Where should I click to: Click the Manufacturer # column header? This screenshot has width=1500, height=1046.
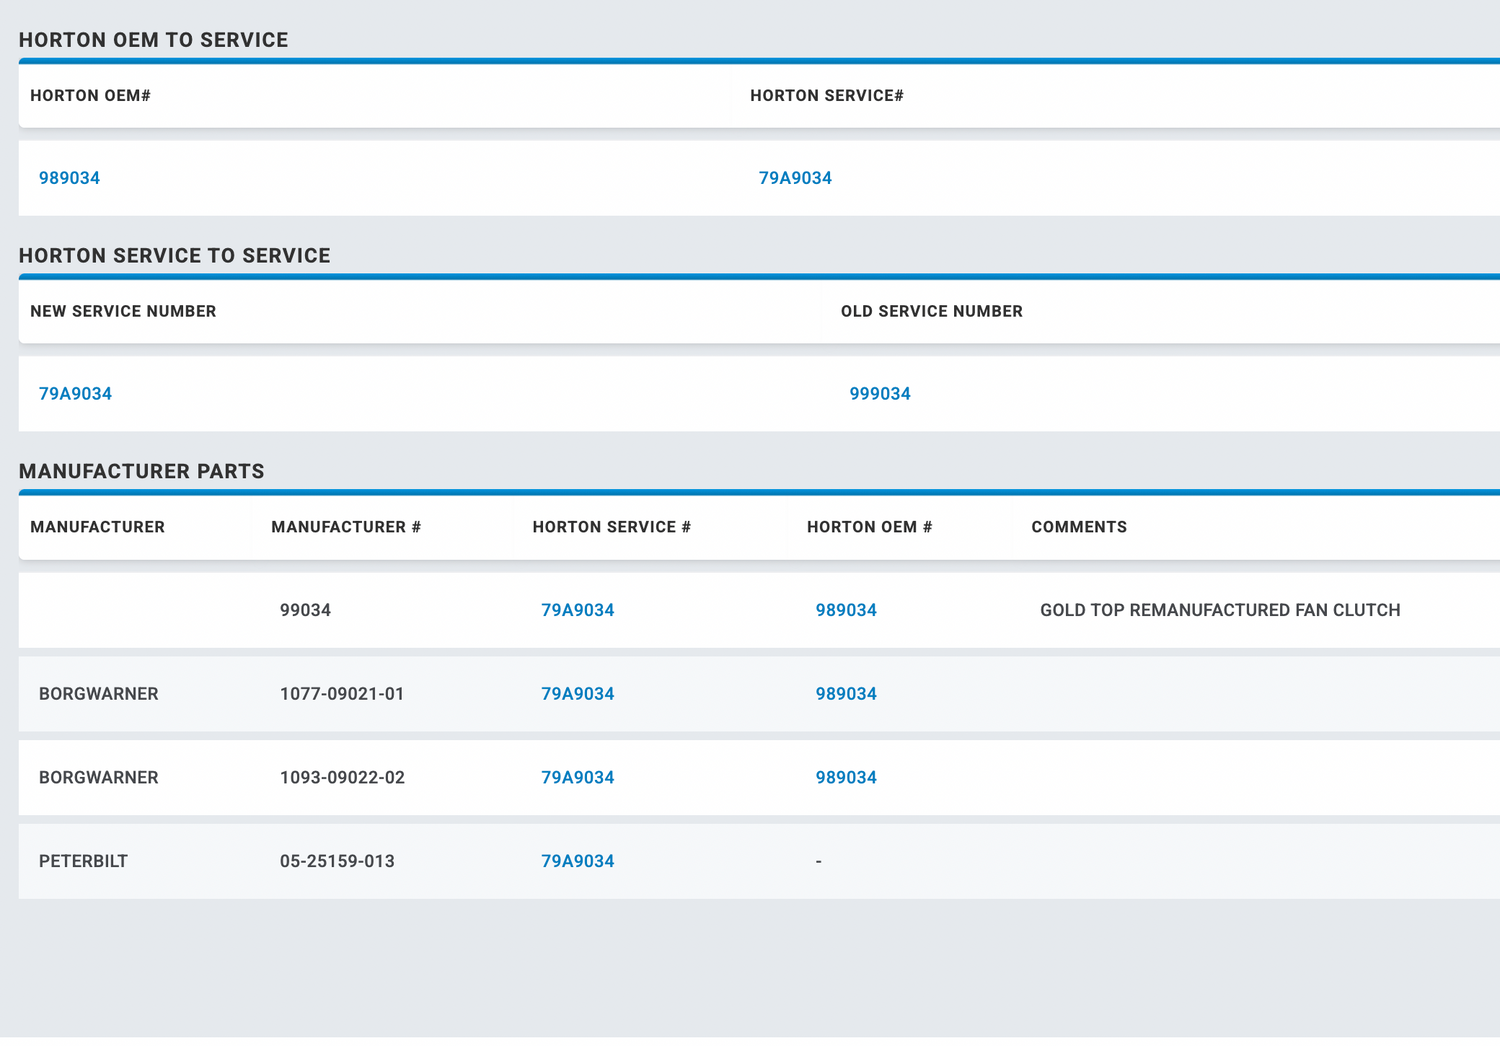pyautogui.click(x=346, y=527)
